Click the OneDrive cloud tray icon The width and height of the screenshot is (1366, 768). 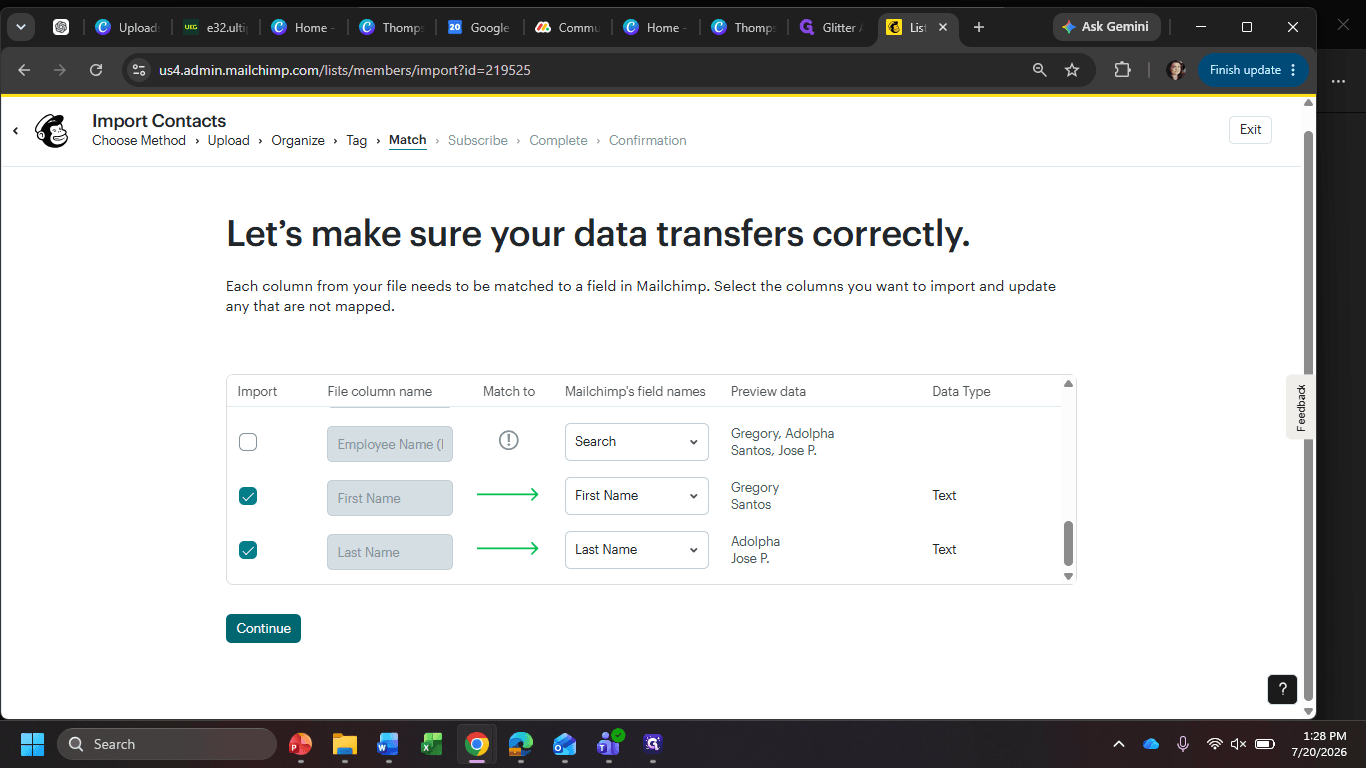[1151, 744]
